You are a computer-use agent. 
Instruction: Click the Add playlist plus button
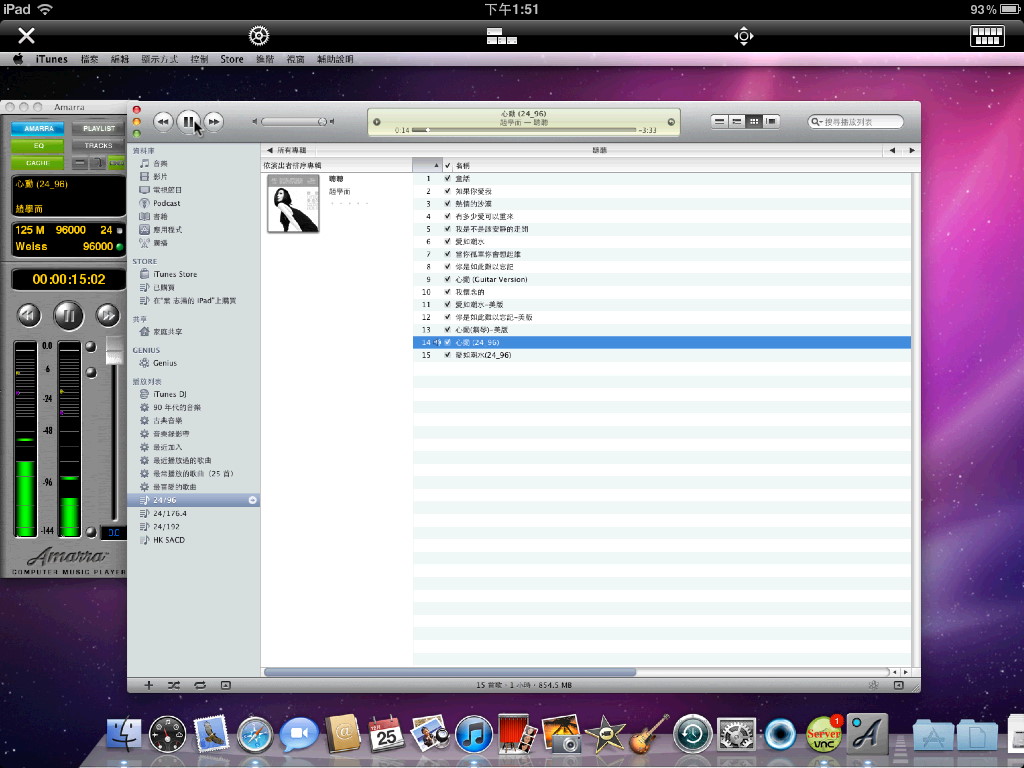[148, 685]
